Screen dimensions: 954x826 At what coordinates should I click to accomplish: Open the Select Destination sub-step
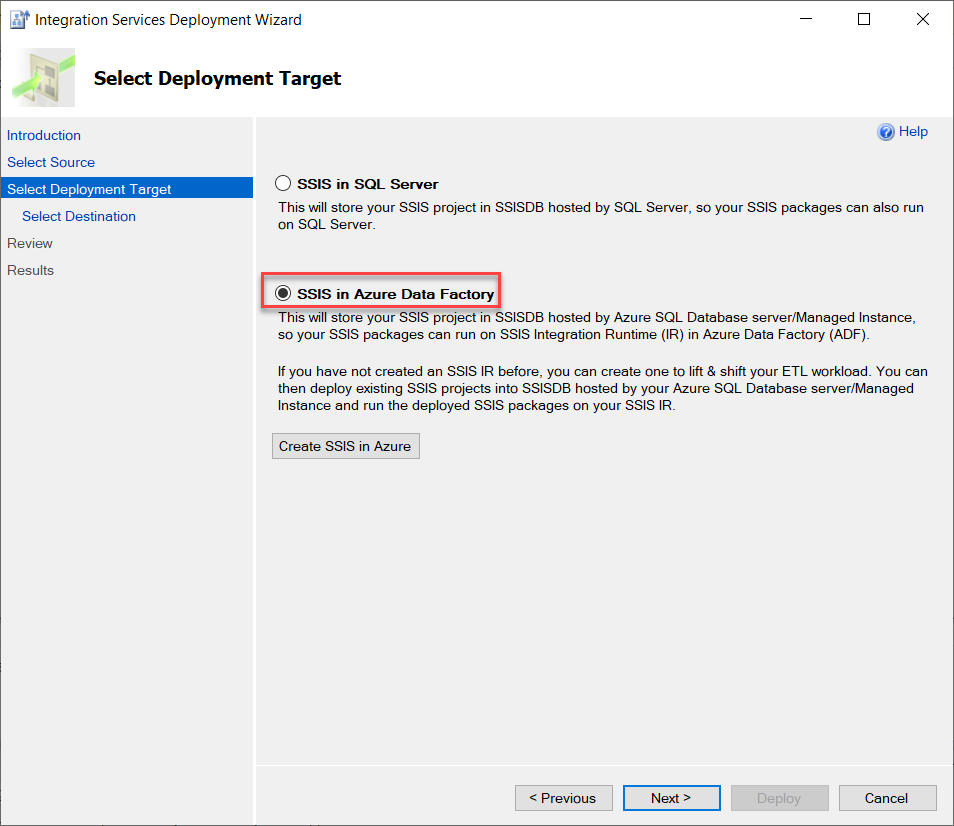coord(78,216)
